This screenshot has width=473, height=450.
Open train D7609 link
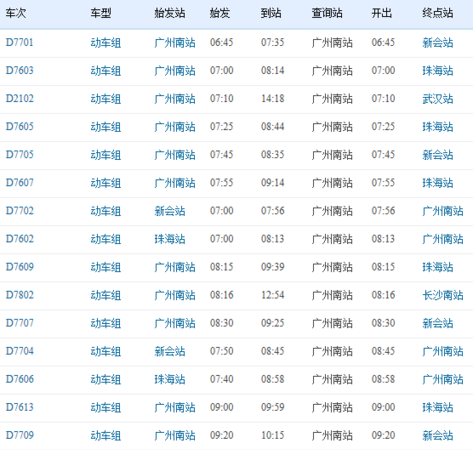tap(20, 267)
